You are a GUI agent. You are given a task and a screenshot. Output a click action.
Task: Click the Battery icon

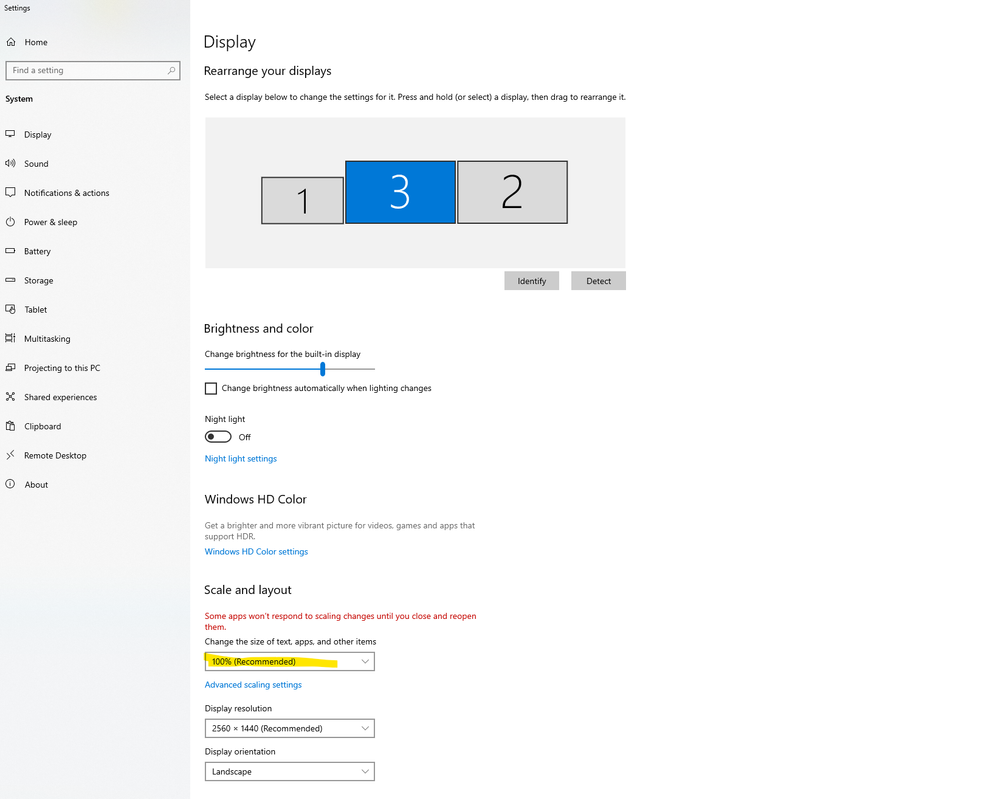click(x=10, y=251)
